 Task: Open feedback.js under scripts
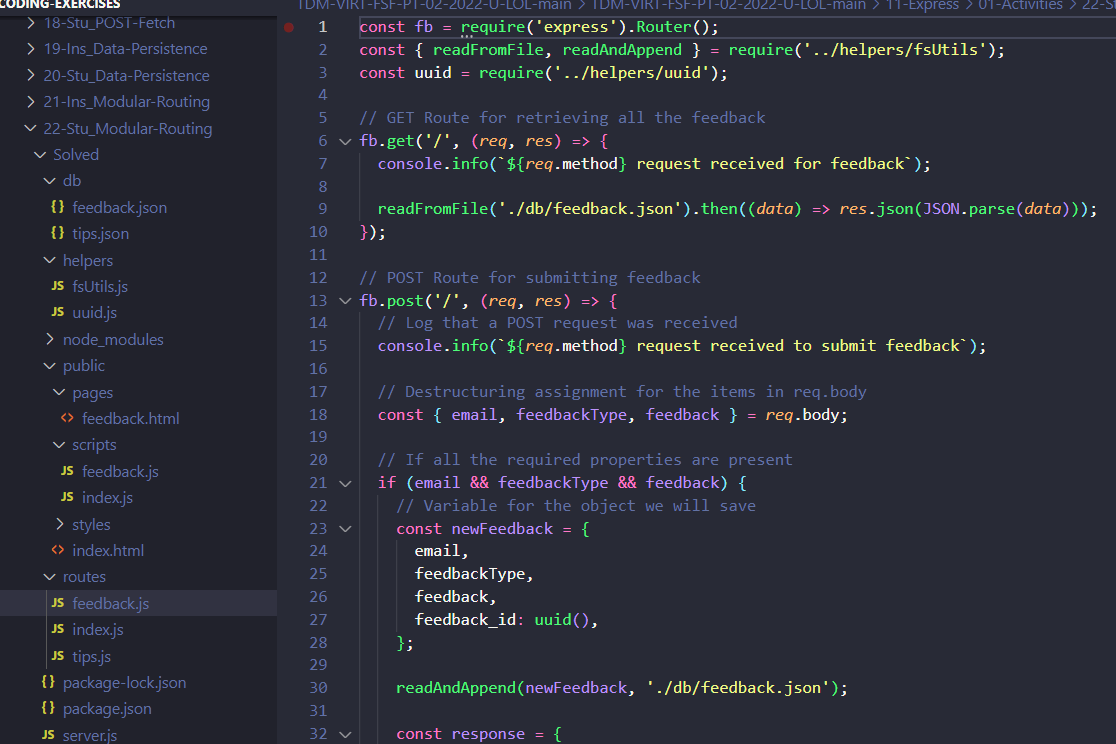[x=120, y=472]
